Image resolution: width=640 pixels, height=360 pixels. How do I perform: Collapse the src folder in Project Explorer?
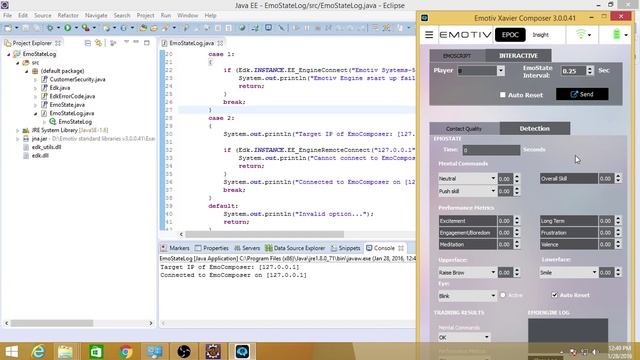18,62
